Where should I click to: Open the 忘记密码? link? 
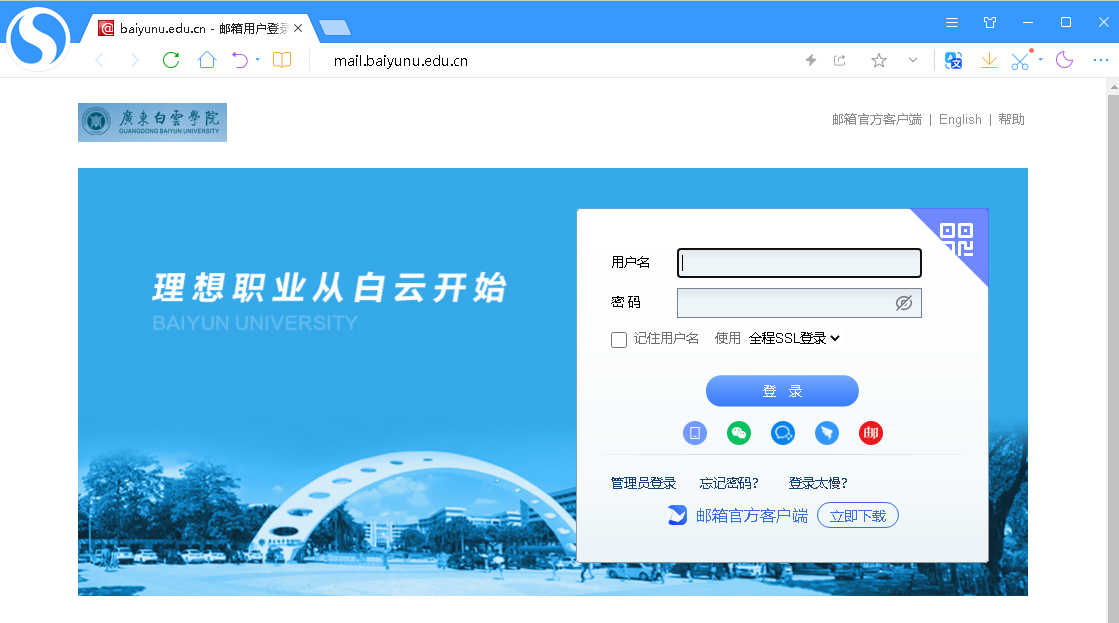pyautogui.click(x=729, y=483)
